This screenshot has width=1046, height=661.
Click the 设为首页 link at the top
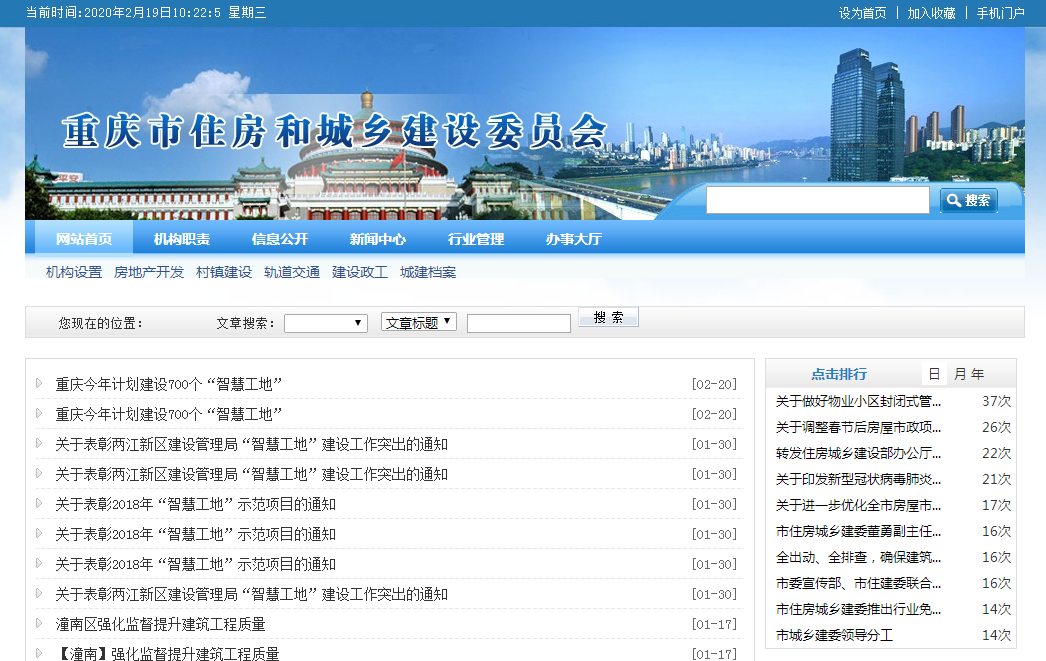[862, 13]
